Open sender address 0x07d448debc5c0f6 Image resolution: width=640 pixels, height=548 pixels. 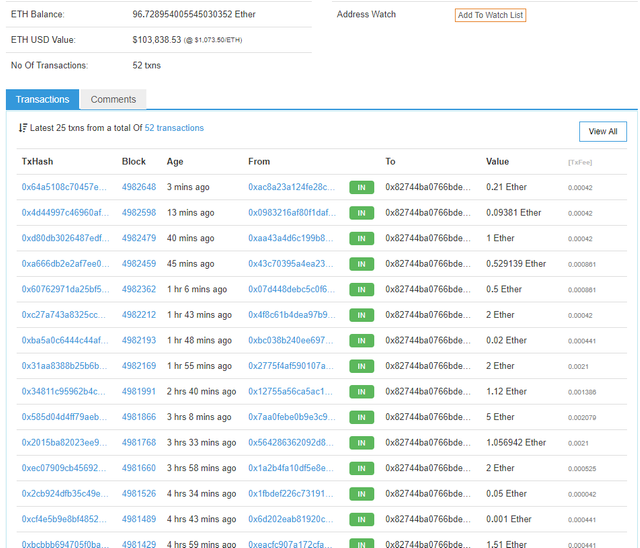pos(291,289)
